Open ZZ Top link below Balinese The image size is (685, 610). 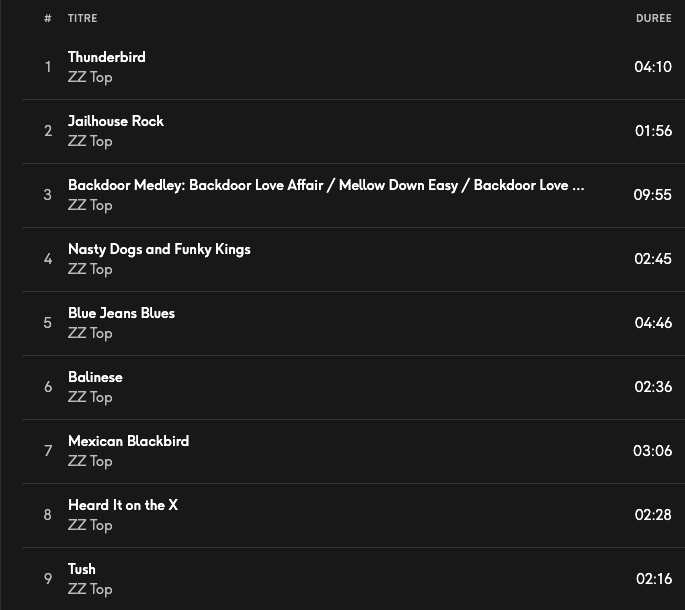(x=90, y=397)
